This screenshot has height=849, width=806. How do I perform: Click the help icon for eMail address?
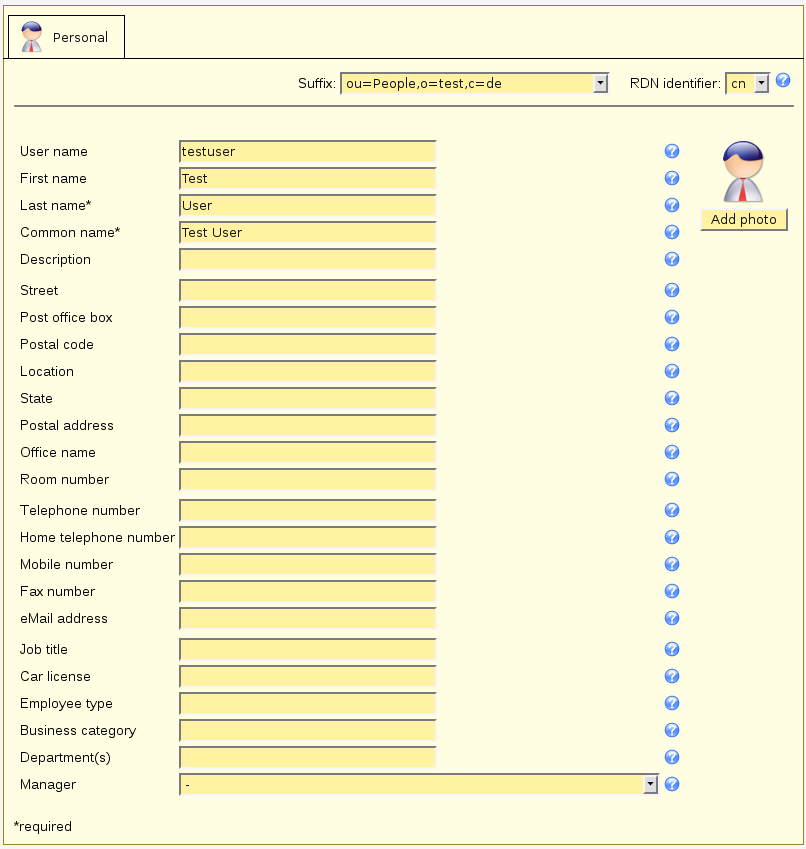point(672,618)
